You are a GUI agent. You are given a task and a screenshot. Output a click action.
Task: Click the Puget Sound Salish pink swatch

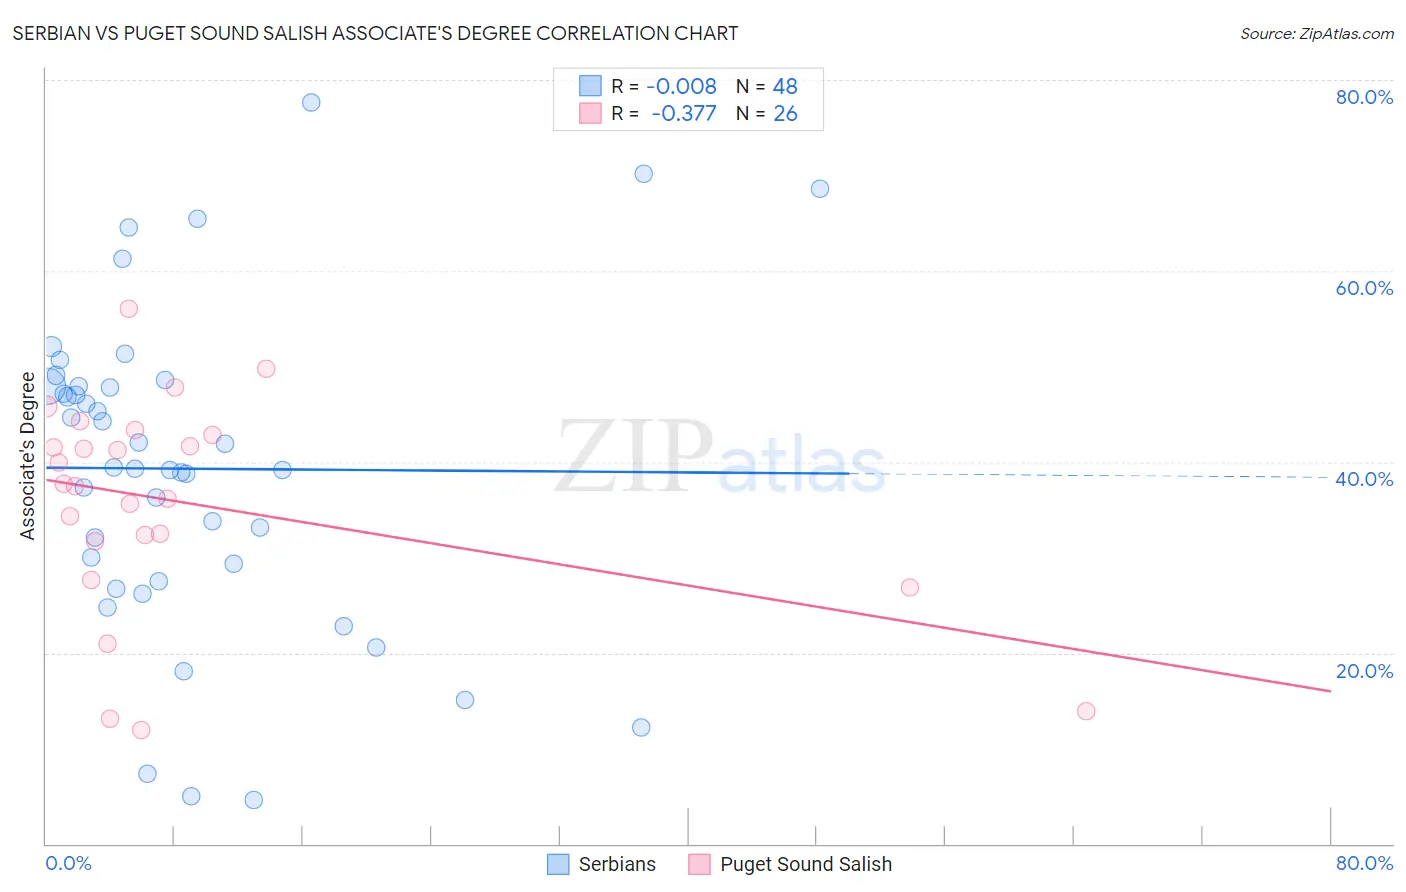[699, 864]
